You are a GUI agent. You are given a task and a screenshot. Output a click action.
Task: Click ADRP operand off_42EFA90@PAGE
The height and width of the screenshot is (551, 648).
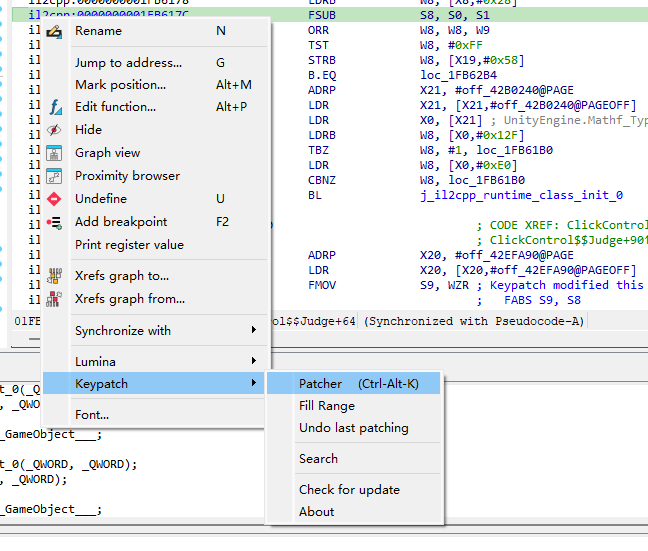[x=514, y=255]
